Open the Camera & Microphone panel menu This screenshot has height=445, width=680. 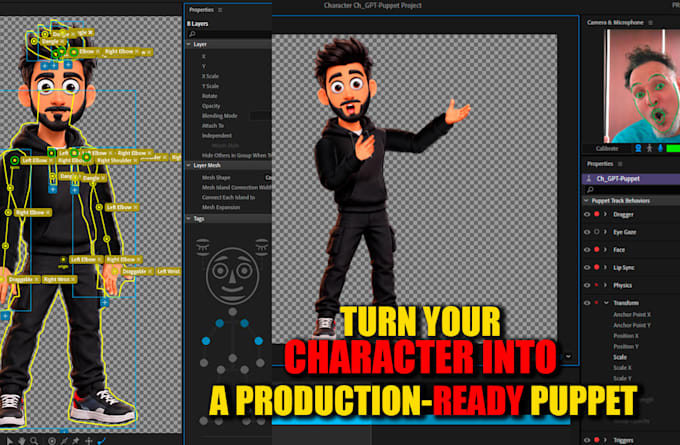pyautogui.click(x=650, y=22)
